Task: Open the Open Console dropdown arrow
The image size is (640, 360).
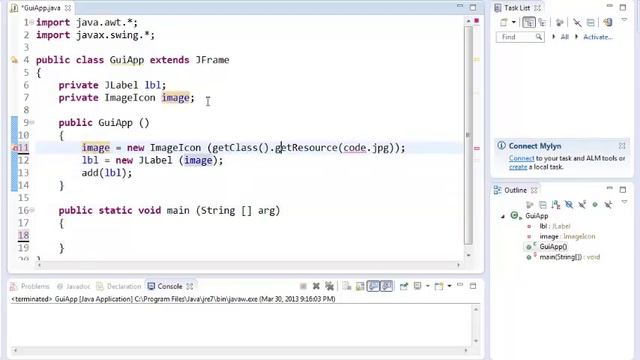Action: tap(449, 286)
